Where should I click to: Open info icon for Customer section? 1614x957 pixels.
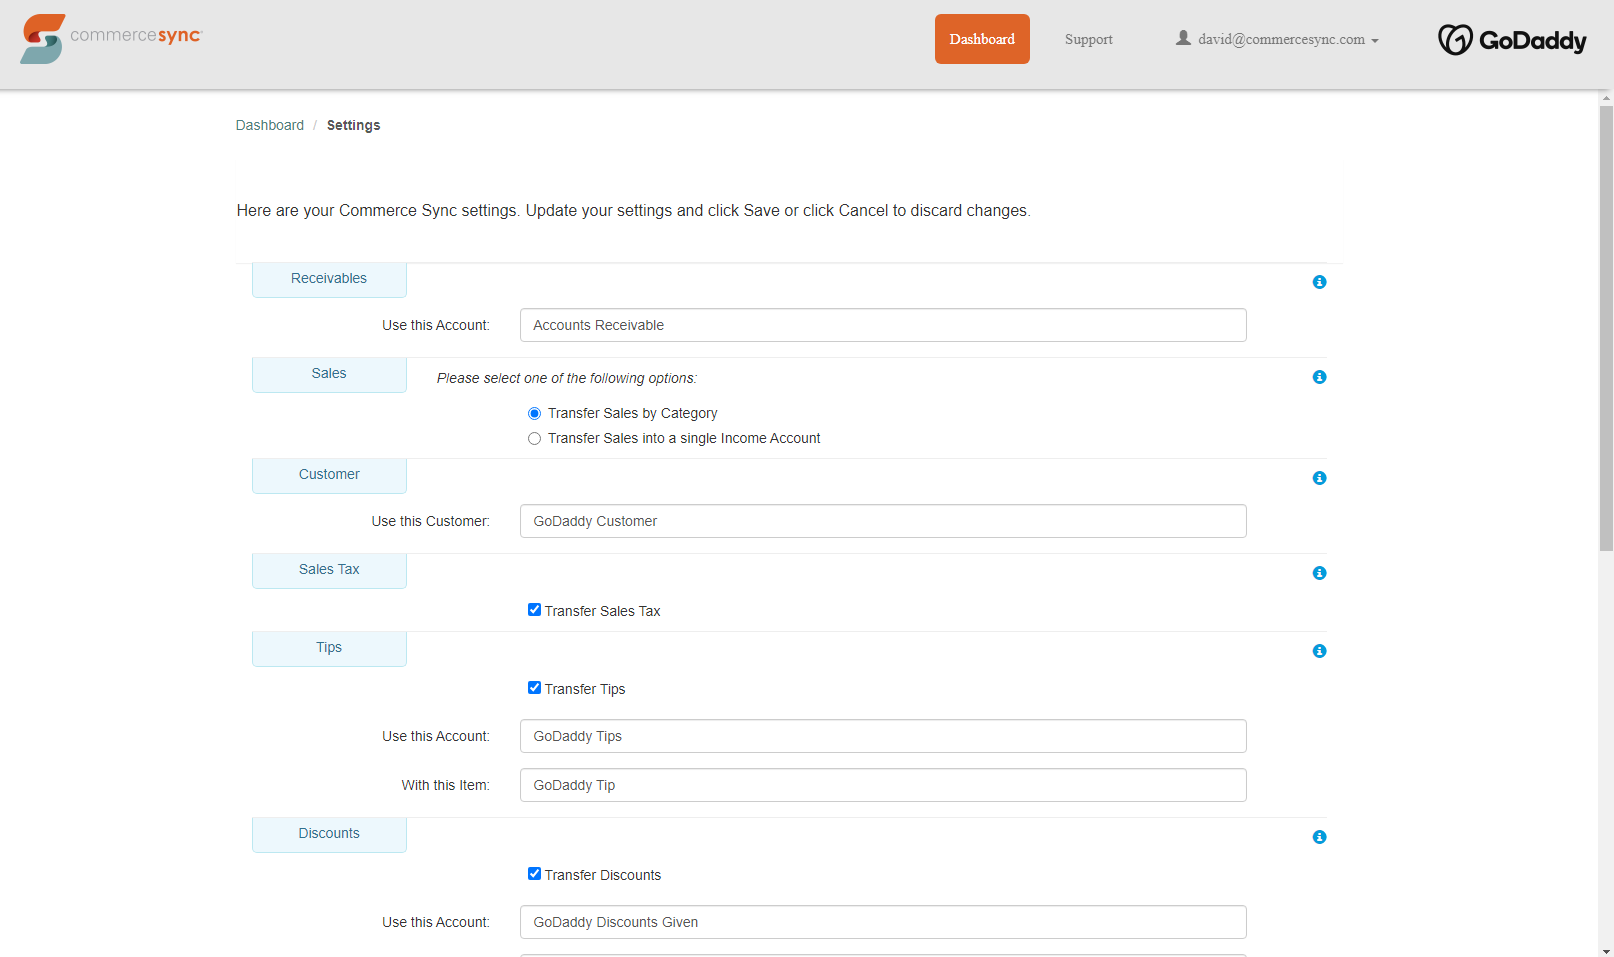point(1319,478)
